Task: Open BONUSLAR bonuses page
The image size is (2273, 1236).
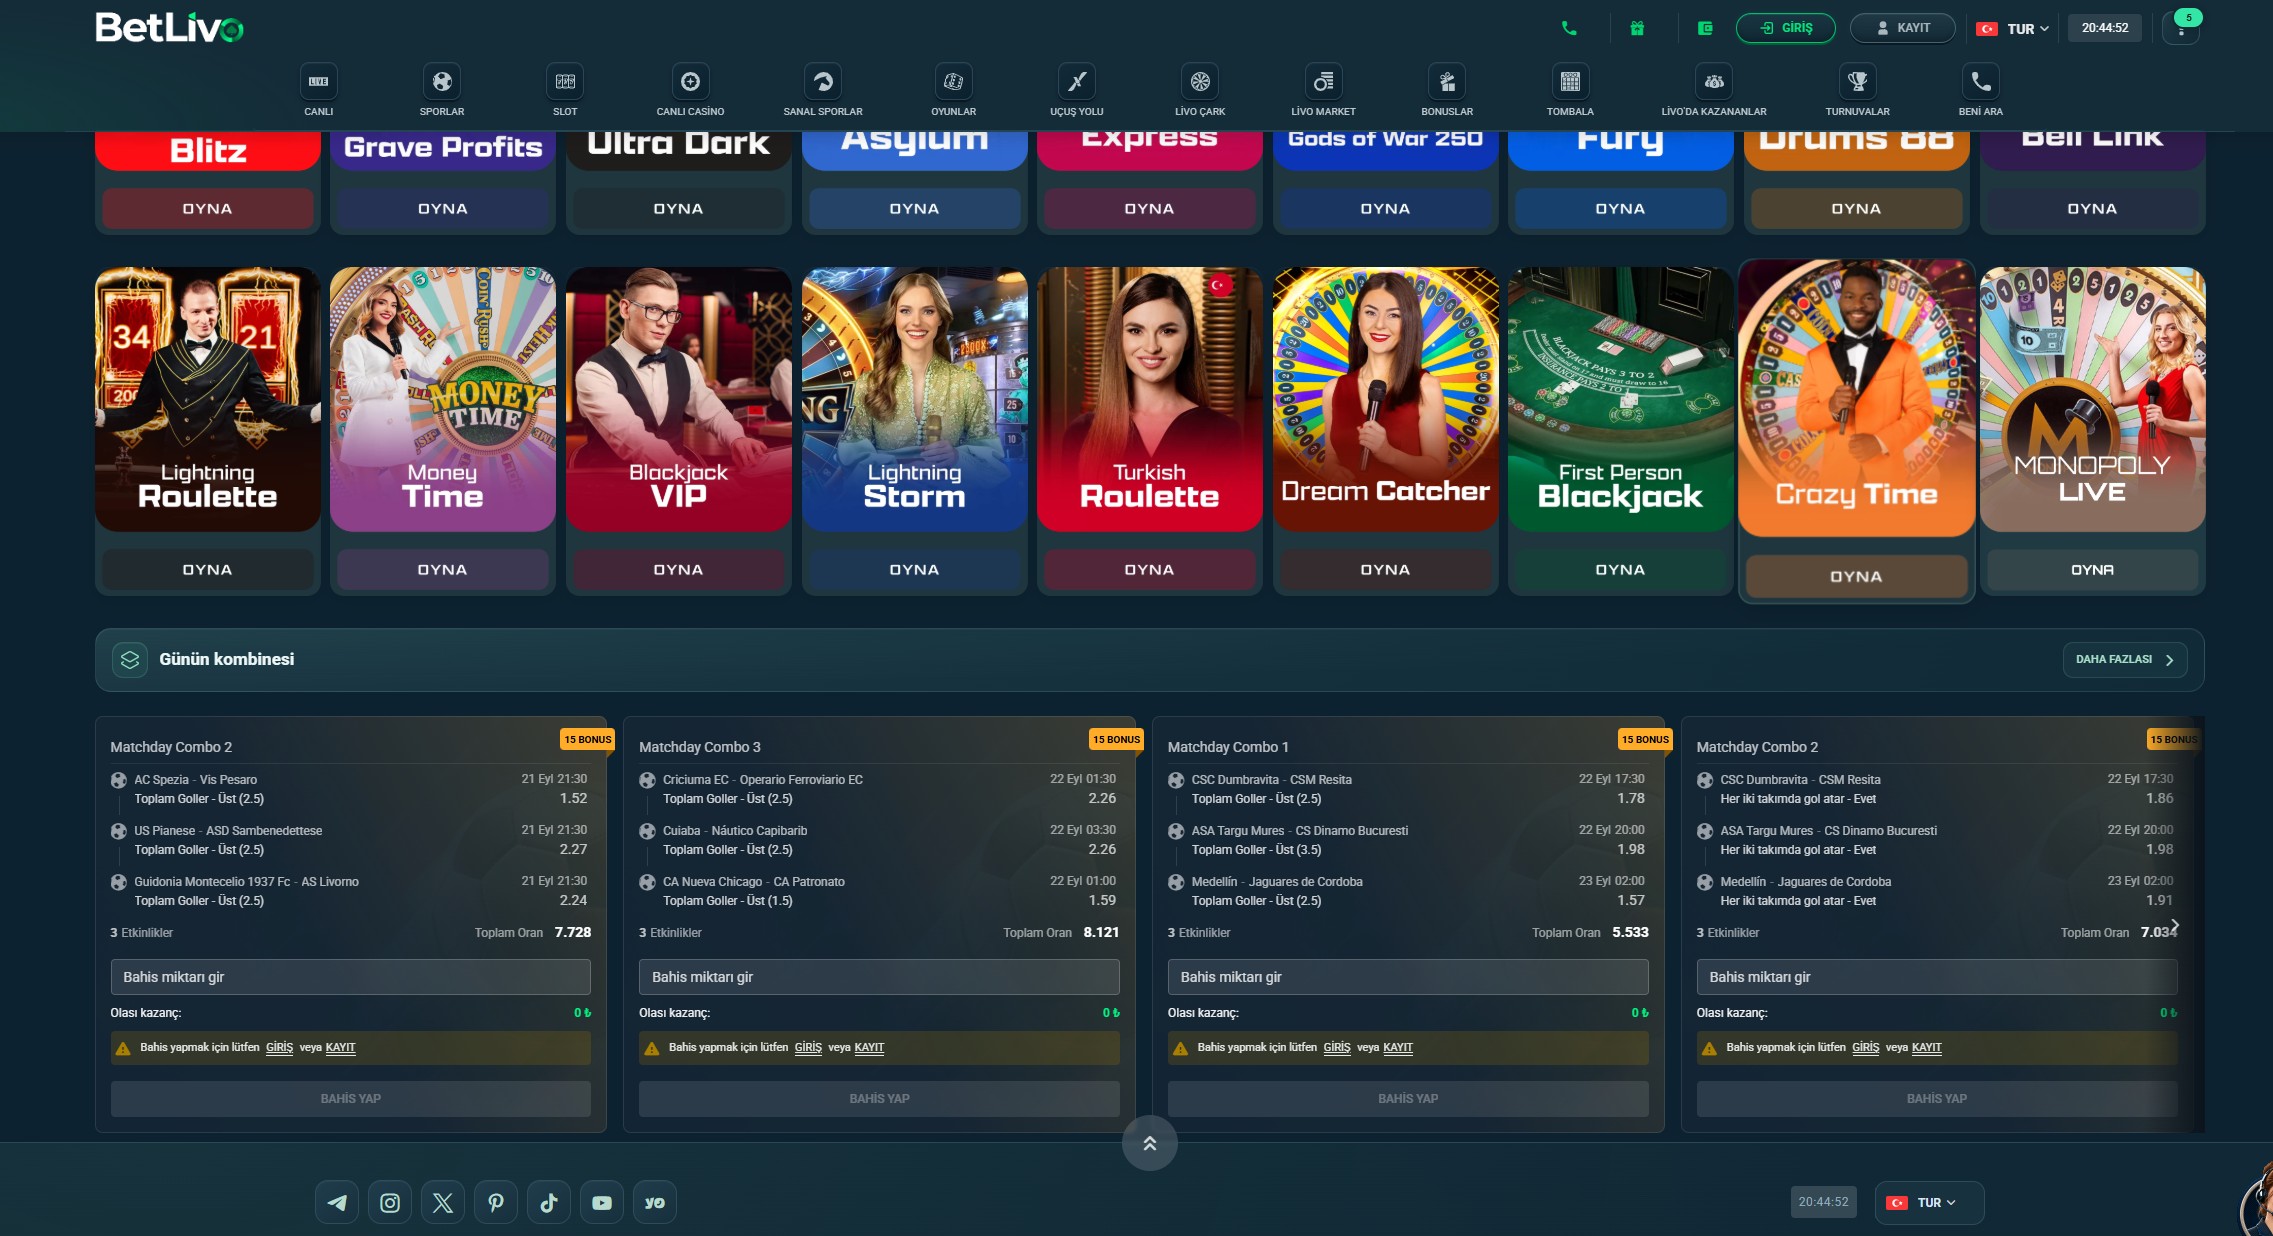Action: coord(1447,91)
